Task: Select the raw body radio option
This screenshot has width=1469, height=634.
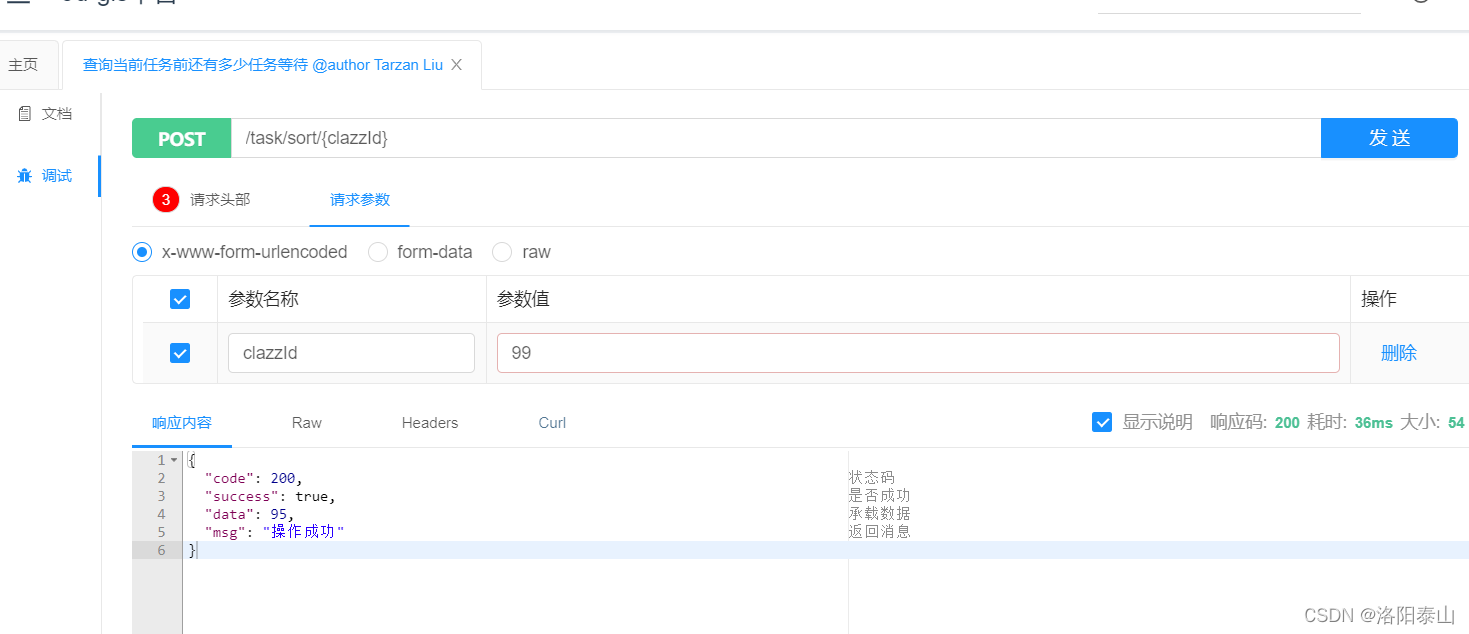Action: (x=502, y=252)
